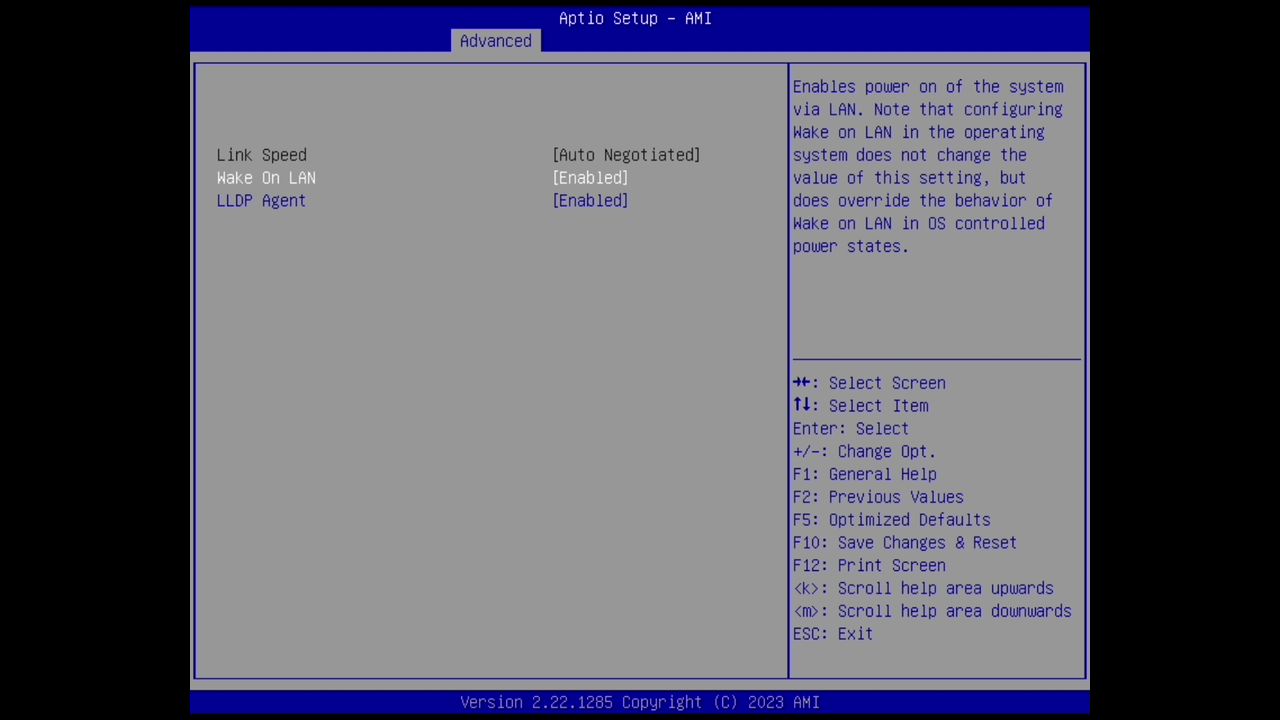Open the Advanced tab
The image size is (1280, 720).
click(495, 41)
